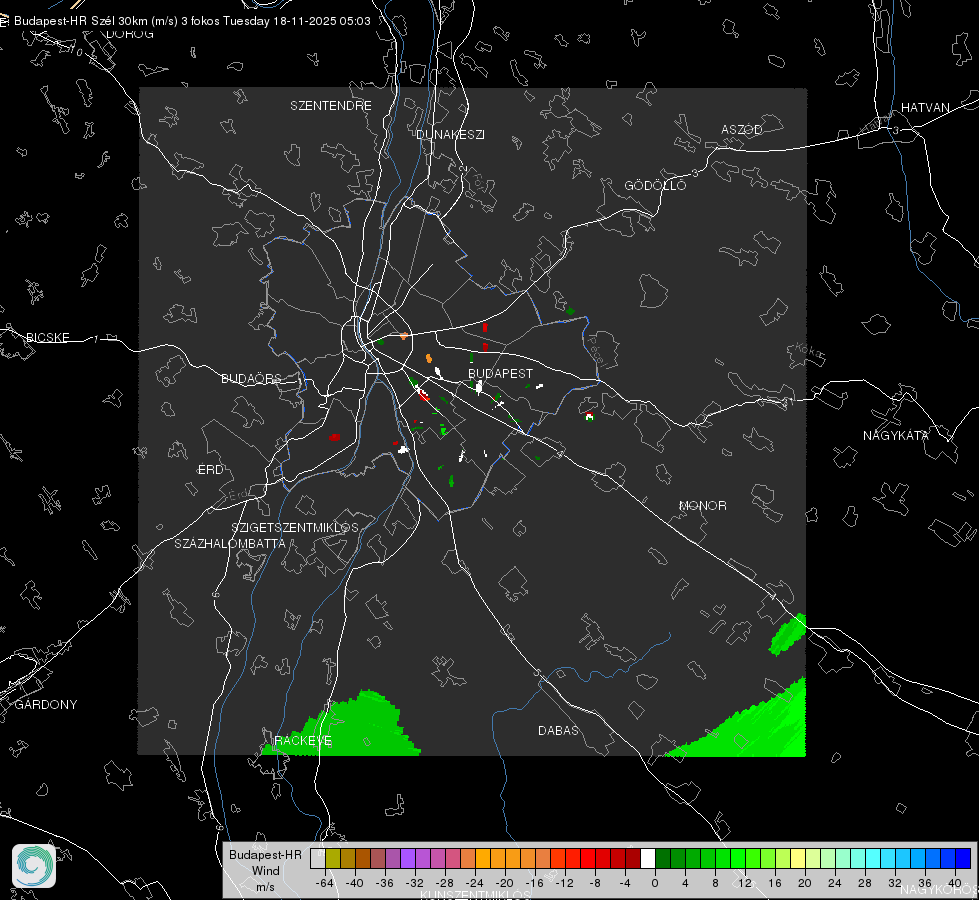Select the white zero-value swatch in the legend
The height and width of the screenshot is (900, 979).
(648, 858)
